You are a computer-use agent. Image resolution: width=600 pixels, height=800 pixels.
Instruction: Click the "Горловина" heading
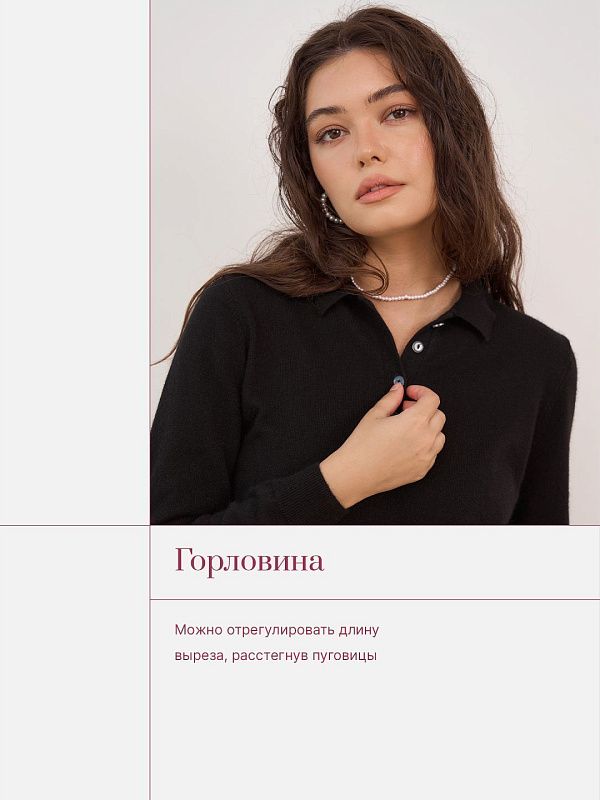[249, 561]
